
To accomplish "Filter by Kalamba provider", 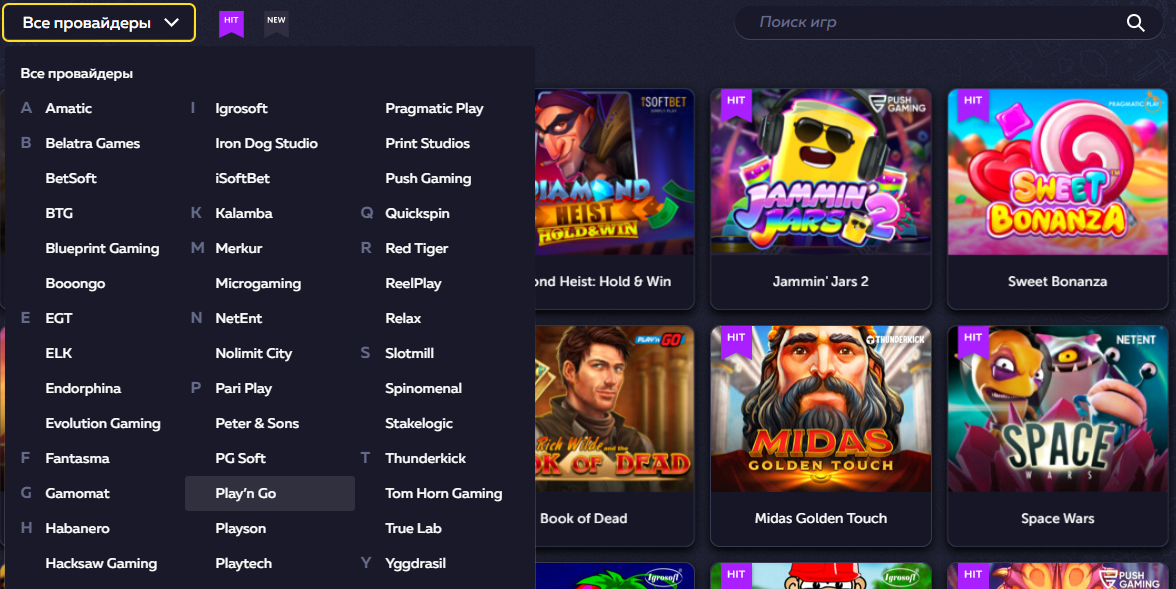I will pyautogui.click(x=244, y=213).
